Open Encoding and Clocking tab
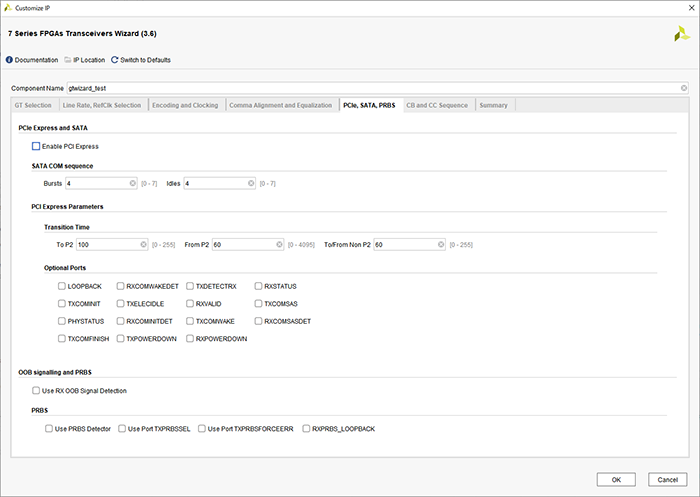Viewport: 700px width, 497px height. click(185, 105)
